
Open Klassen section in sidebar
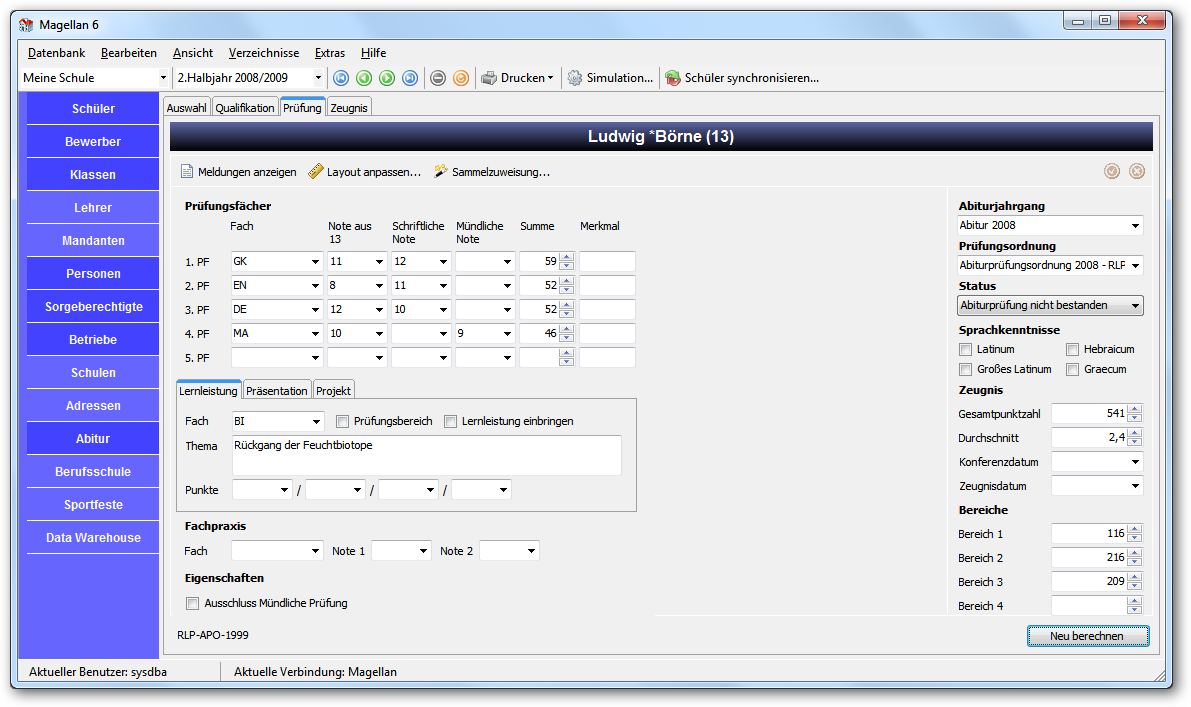[x=93, y=175]
